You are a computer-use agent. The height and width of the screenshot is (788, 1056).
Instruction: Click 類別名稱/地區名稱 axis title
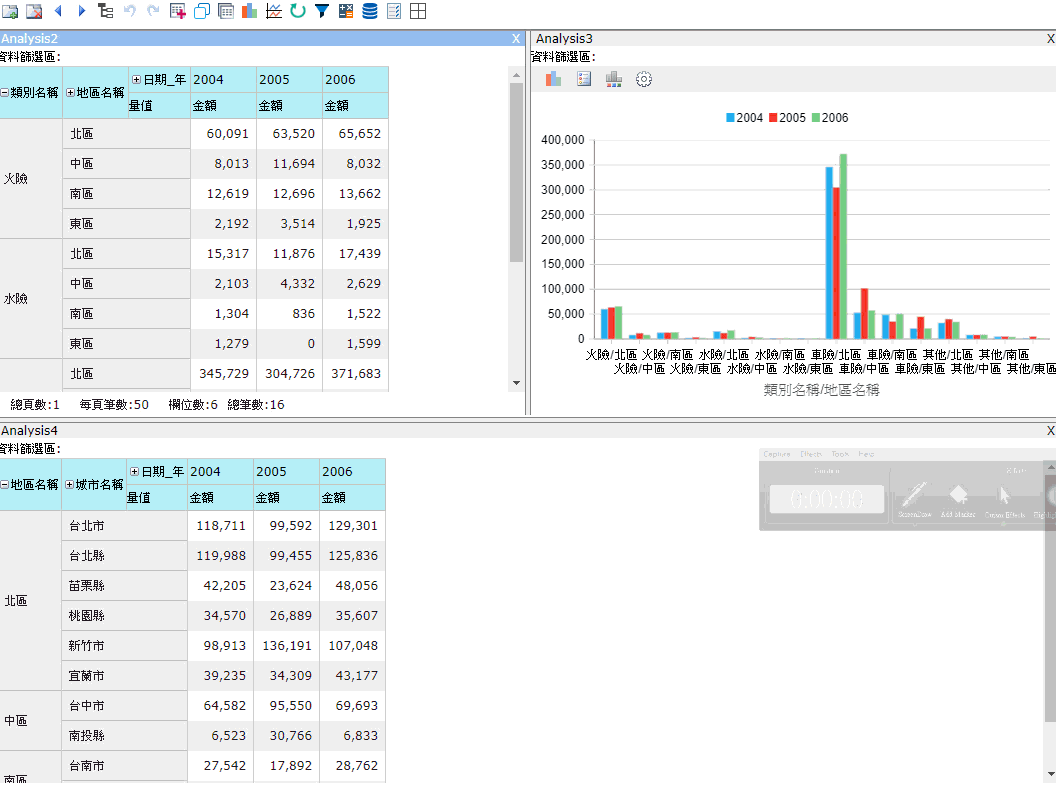(821, 390)
